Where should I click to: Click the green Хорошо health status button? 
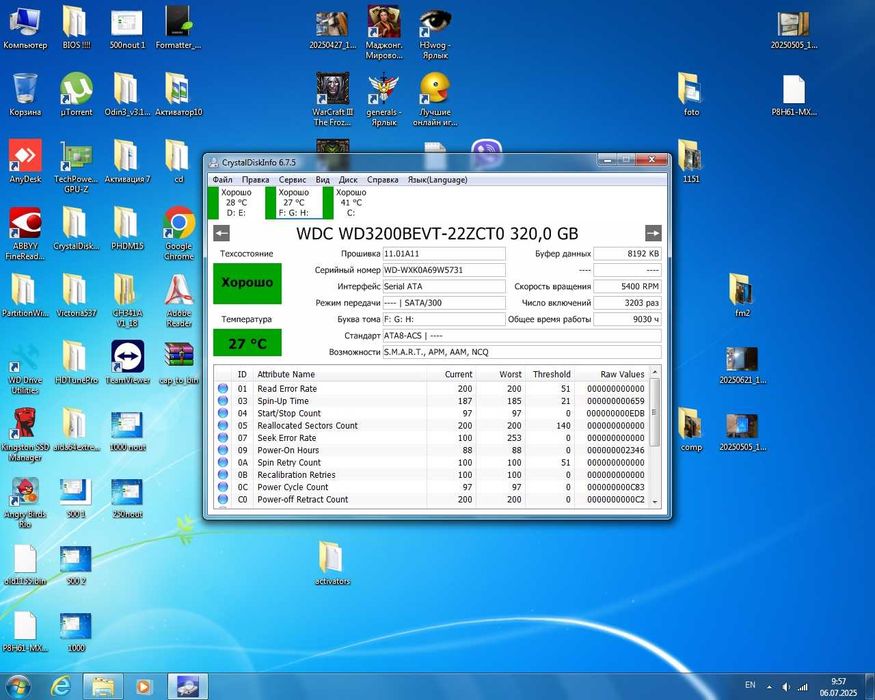[247, 283]
